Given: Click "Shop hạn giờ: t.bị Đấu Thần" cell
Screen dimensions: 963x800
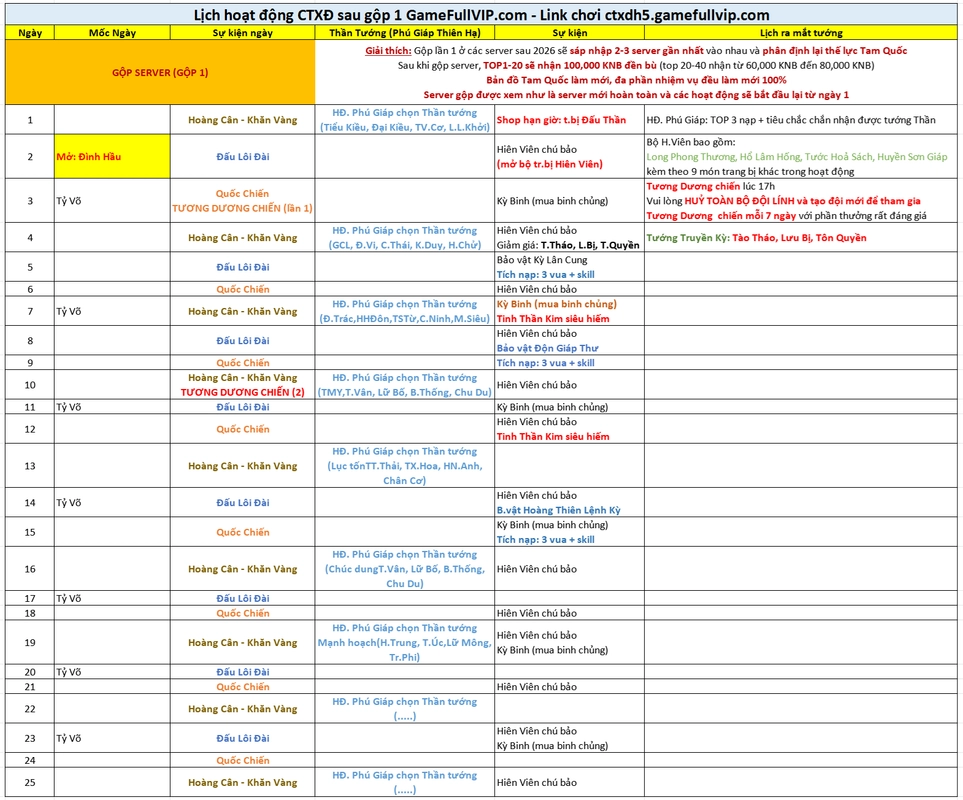Looking at the screenshot, I should click(561, 120).
